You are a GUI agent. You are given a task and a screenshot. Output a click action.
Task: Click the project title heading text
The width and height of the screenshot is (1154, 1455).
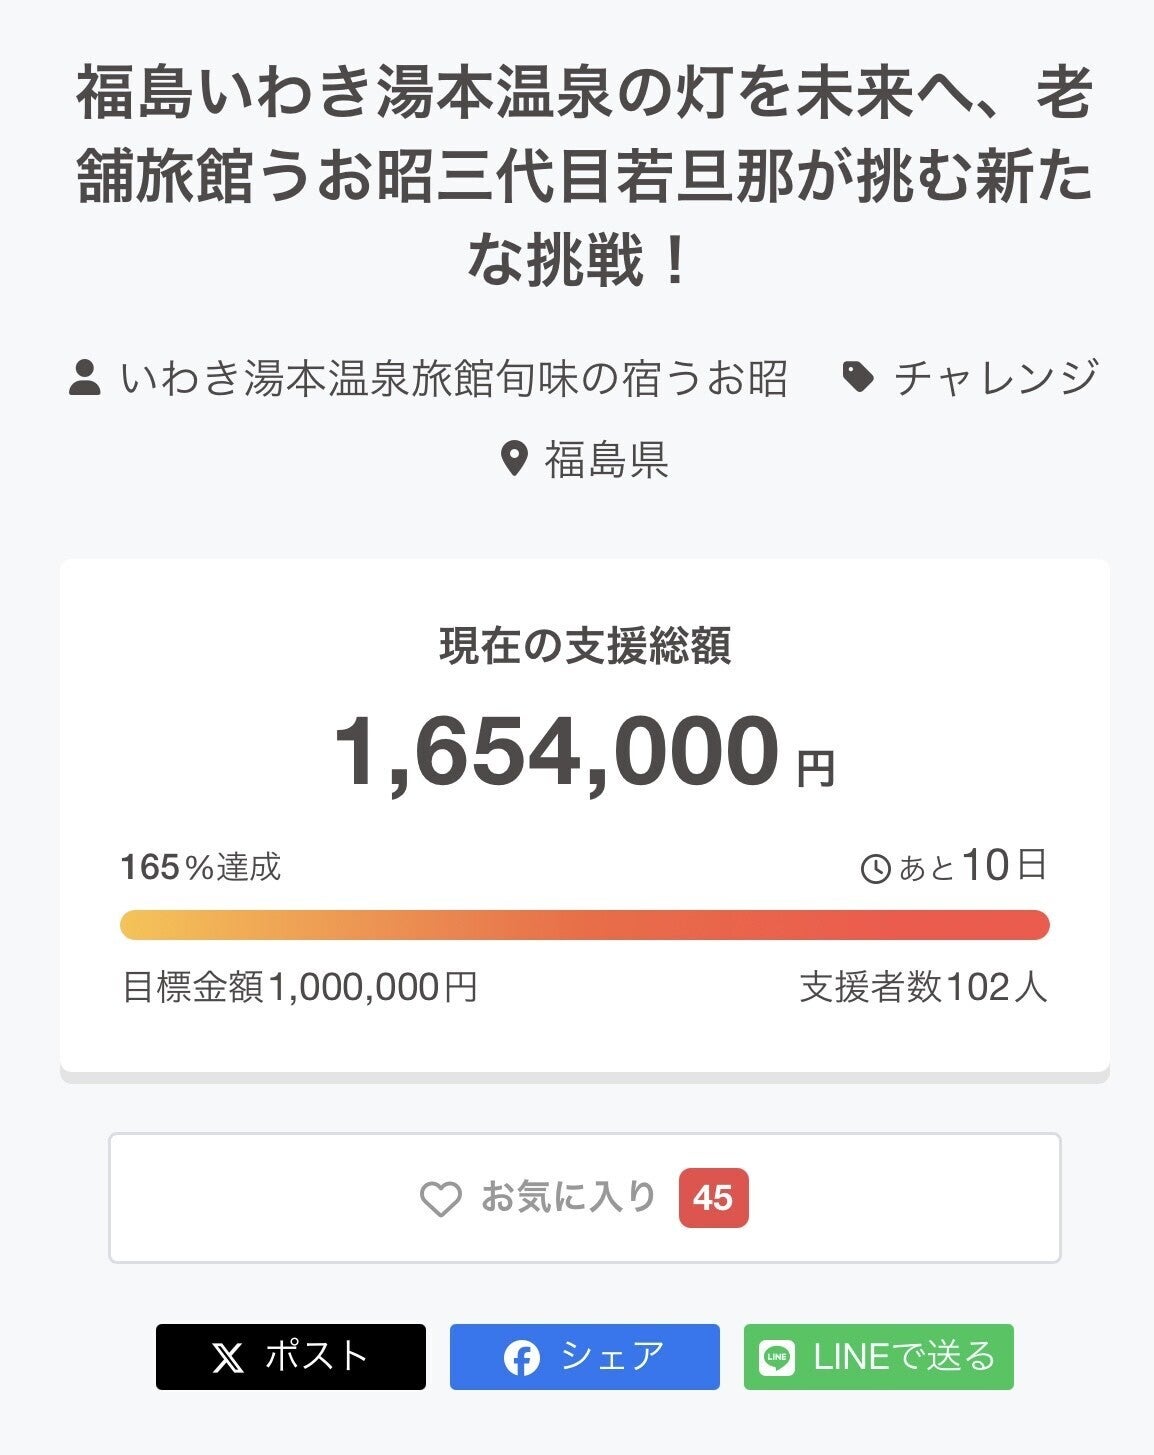[584, 175]
